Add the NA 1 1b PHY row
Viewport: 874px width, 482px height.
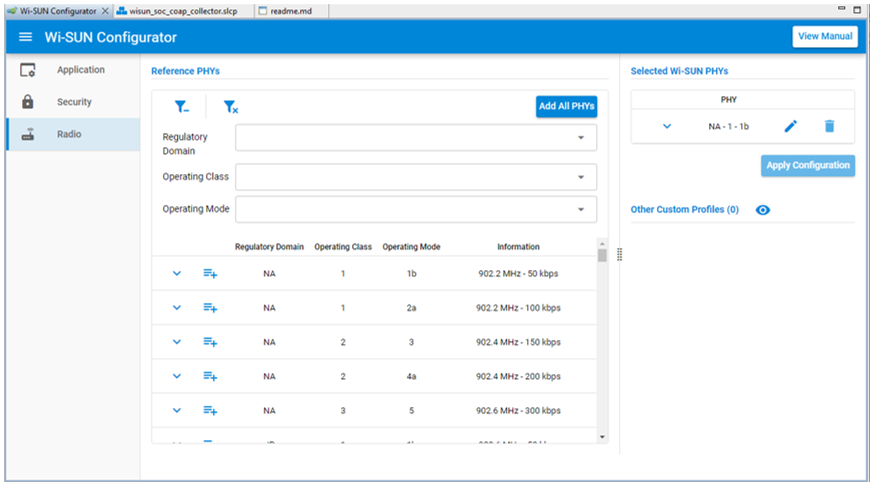click(210, 274)
